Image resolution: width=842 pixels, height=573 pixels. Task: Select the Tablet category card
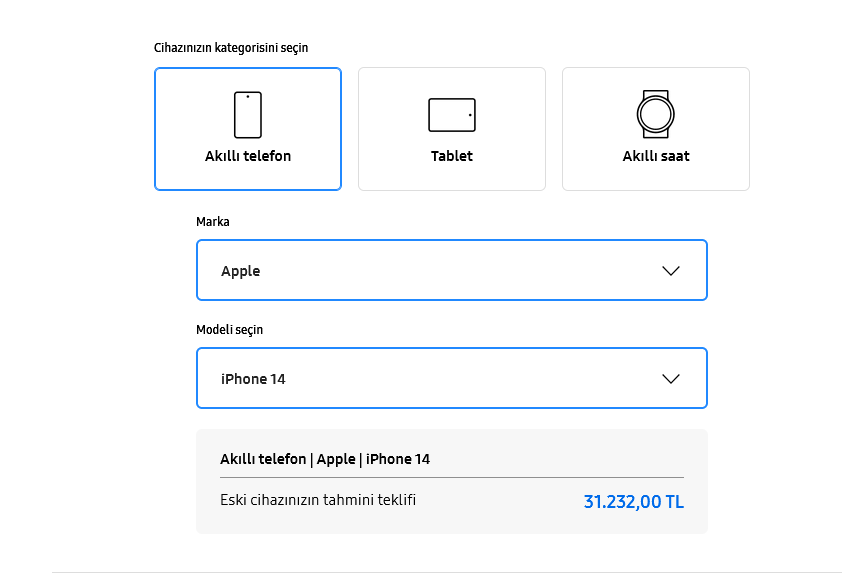(x=452, y=129)
